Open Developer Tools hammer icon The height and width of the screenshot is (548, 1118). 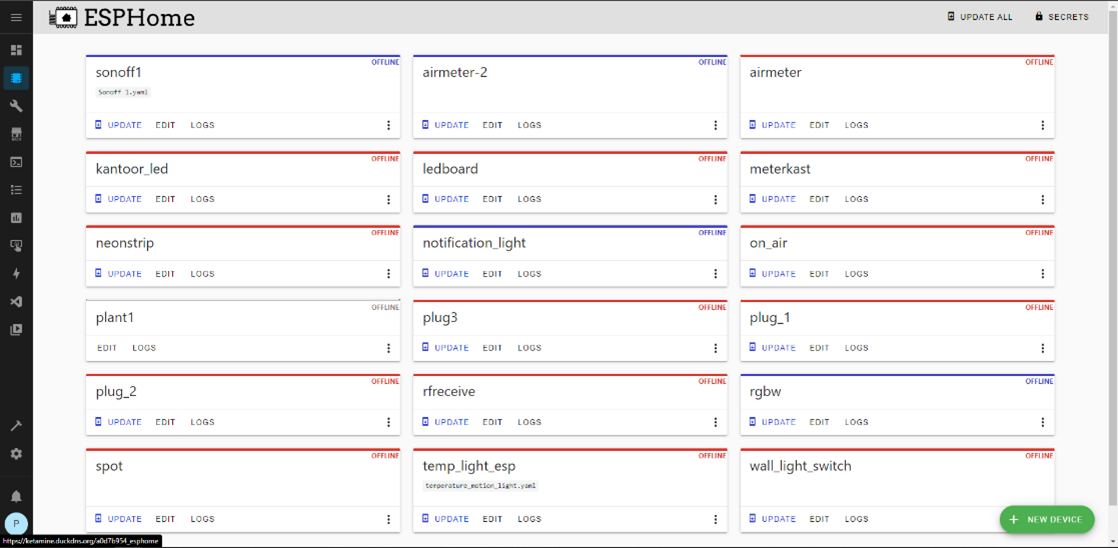pos(16,426)
